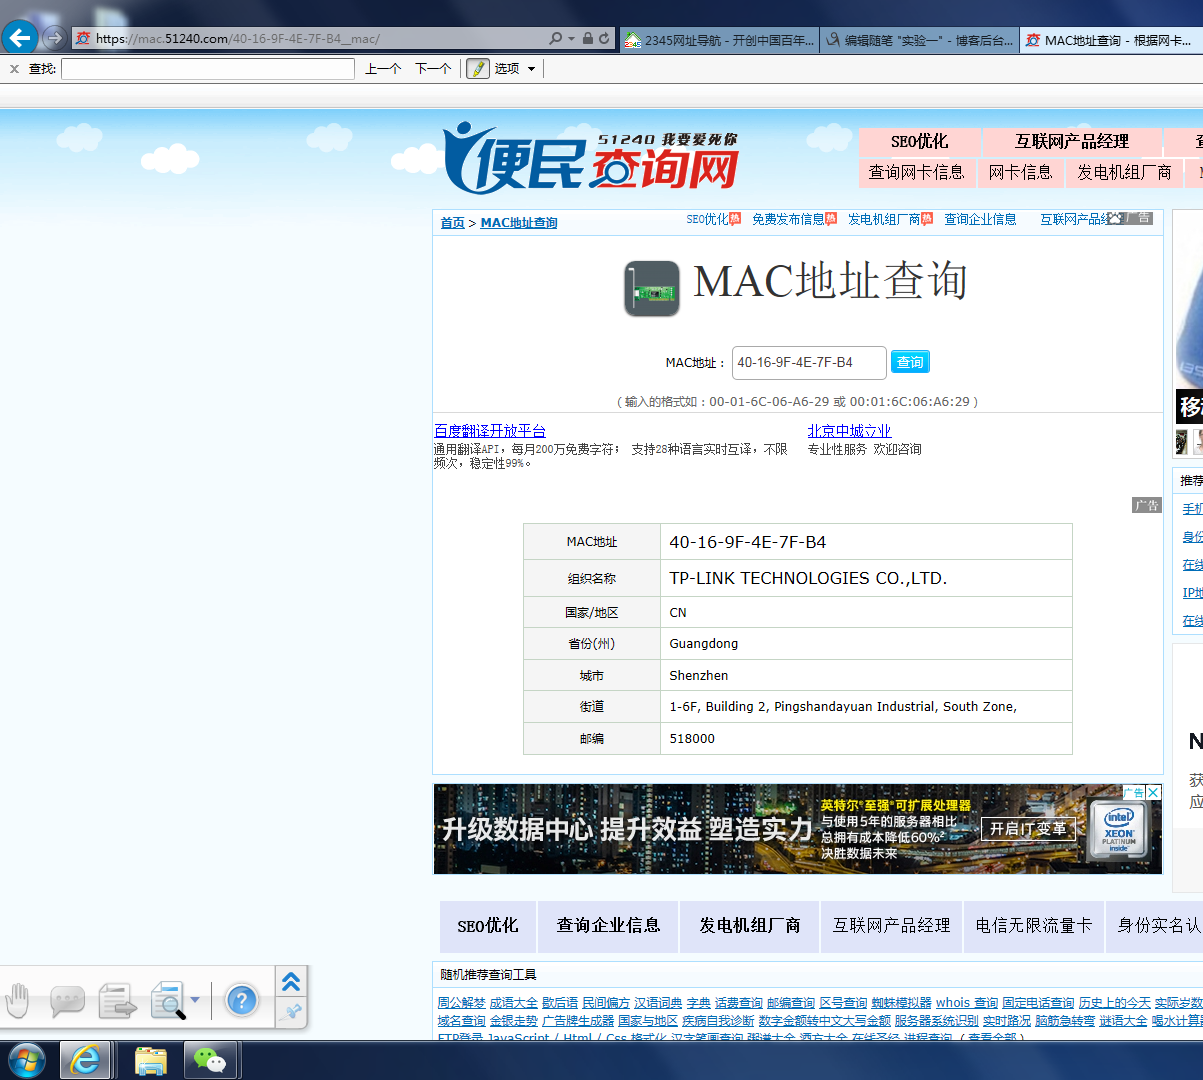Collapse the floating toolbar with double chevron
The width and height of the screenshot is (1203, 1080).
pos(291,982)
